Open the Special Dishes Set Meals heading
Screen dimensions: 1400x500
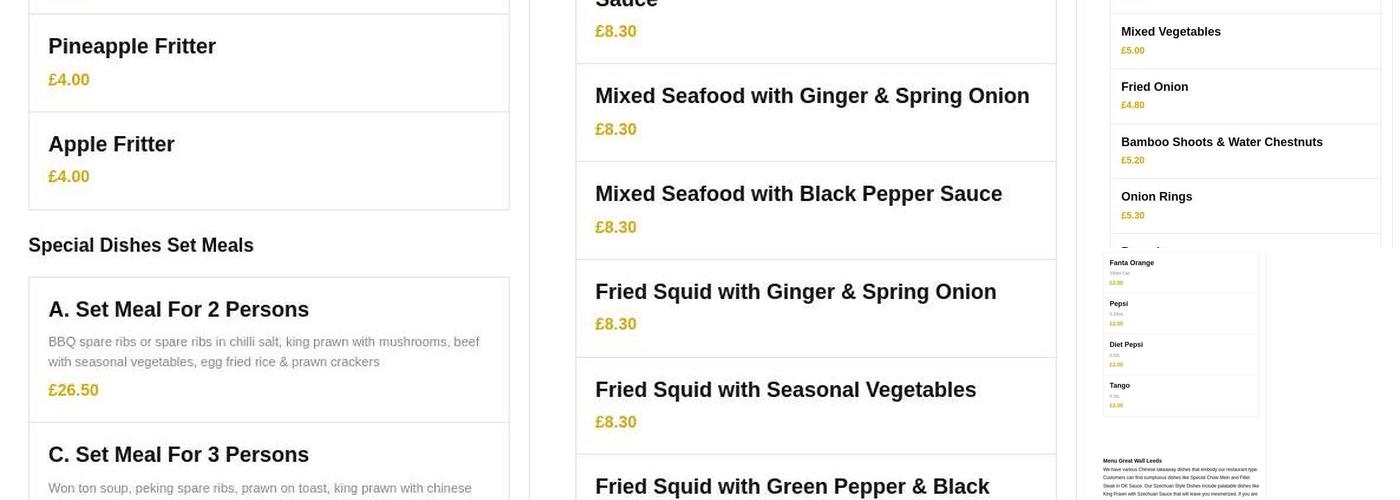pos(141,246)
